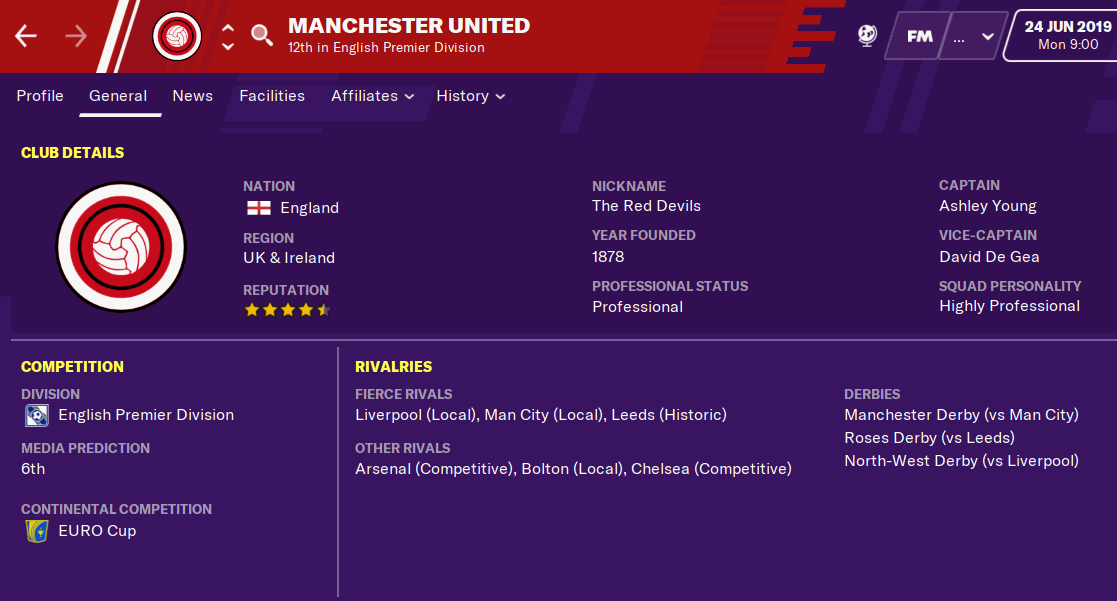This screenshot has height=601, width=1117.
Task: Open captain Ashley Young's profile
Action: pos(987,206)
